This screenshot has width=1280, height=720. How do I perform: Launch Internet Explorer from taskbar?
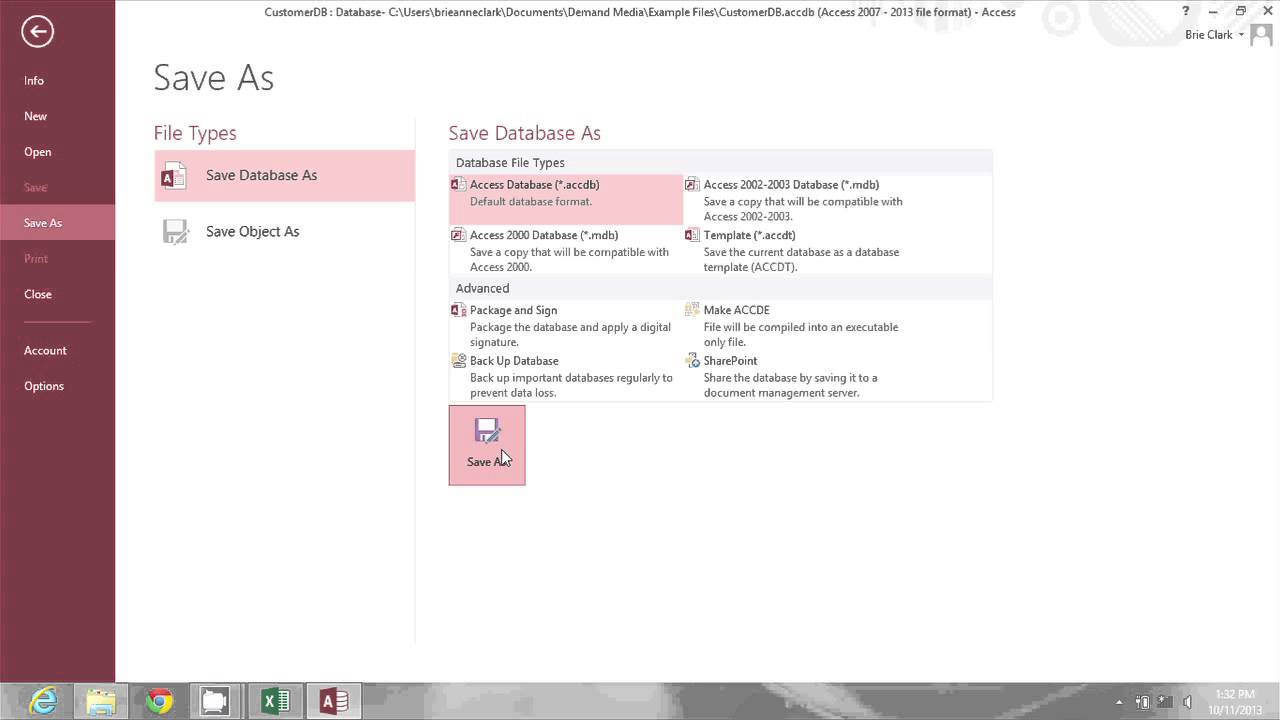point(44,701)
